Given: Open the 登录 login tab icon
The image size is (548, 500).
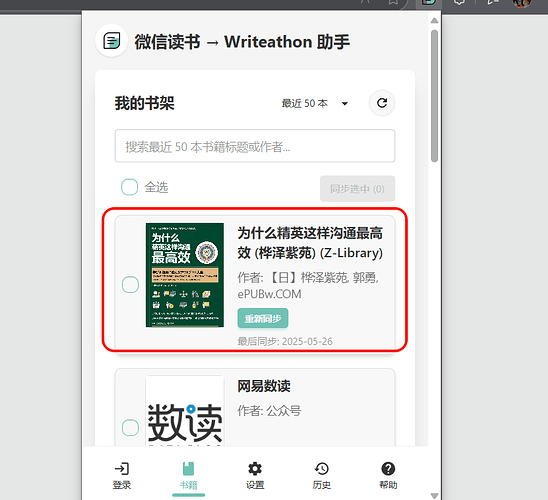Looking at the screenshot, I should coord(122,469).
